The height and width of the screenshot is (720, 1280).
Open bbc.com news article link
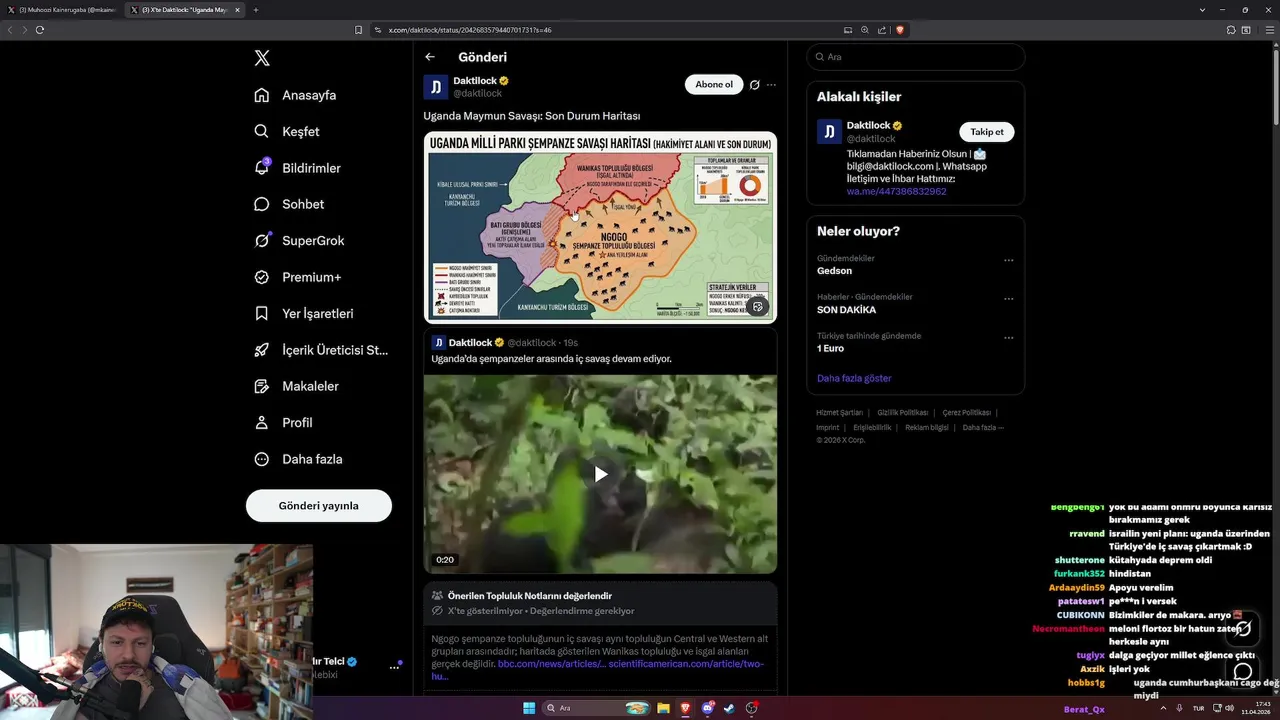(x=551, y=664)
